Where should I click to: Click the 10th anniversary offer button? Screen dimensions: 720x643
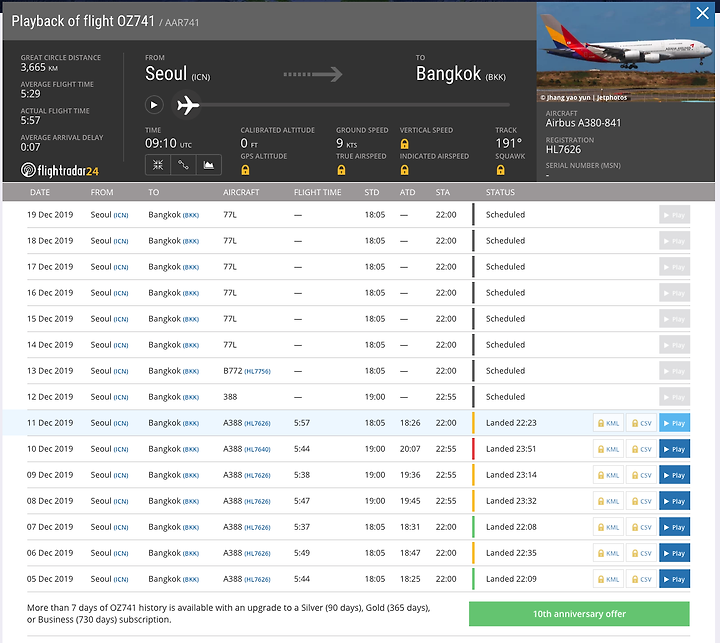coord(579,614)
